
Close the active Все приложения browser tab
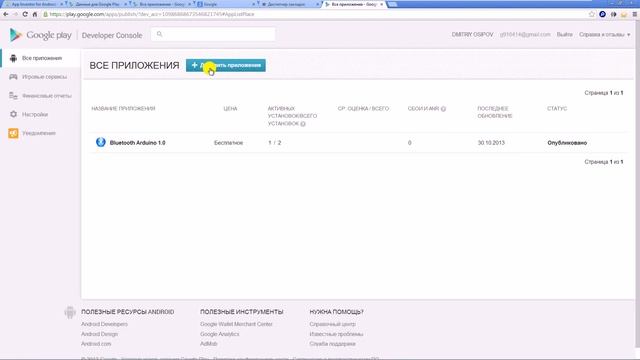[x=382, y=4]
